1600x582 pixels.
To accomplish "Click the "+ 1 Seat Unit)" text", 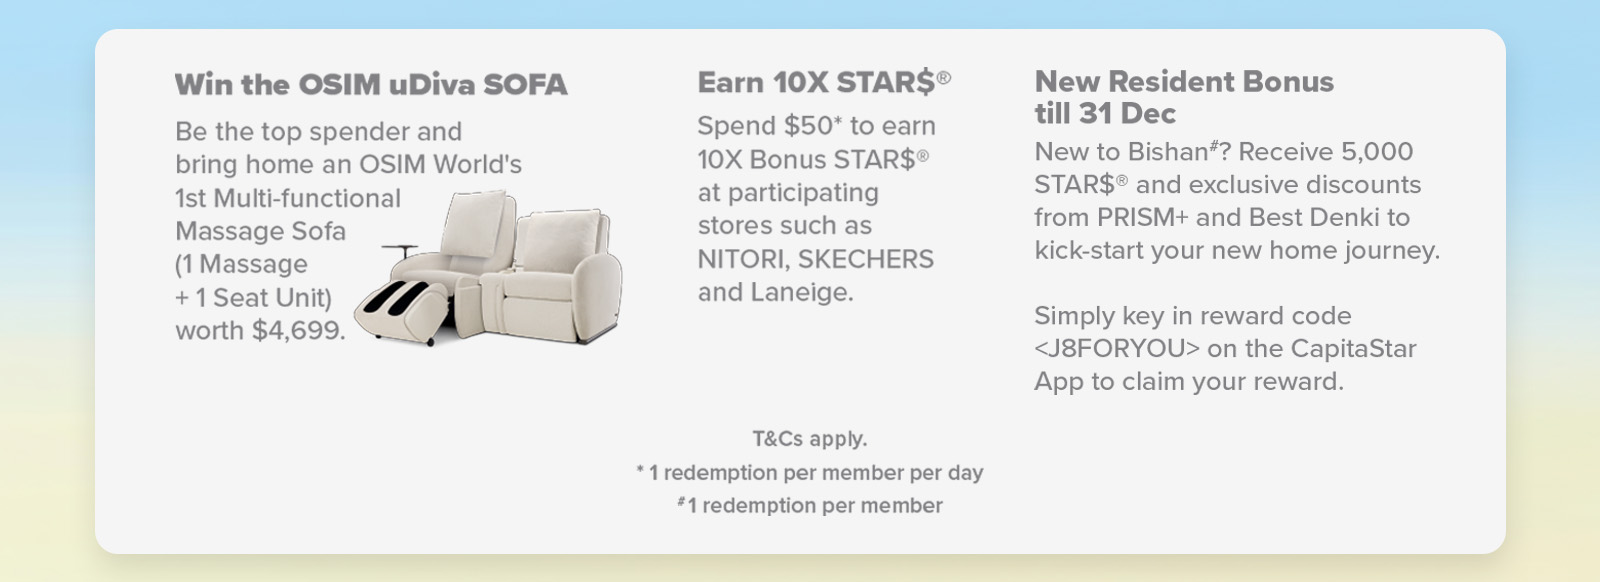I will [x=253, y=298].
